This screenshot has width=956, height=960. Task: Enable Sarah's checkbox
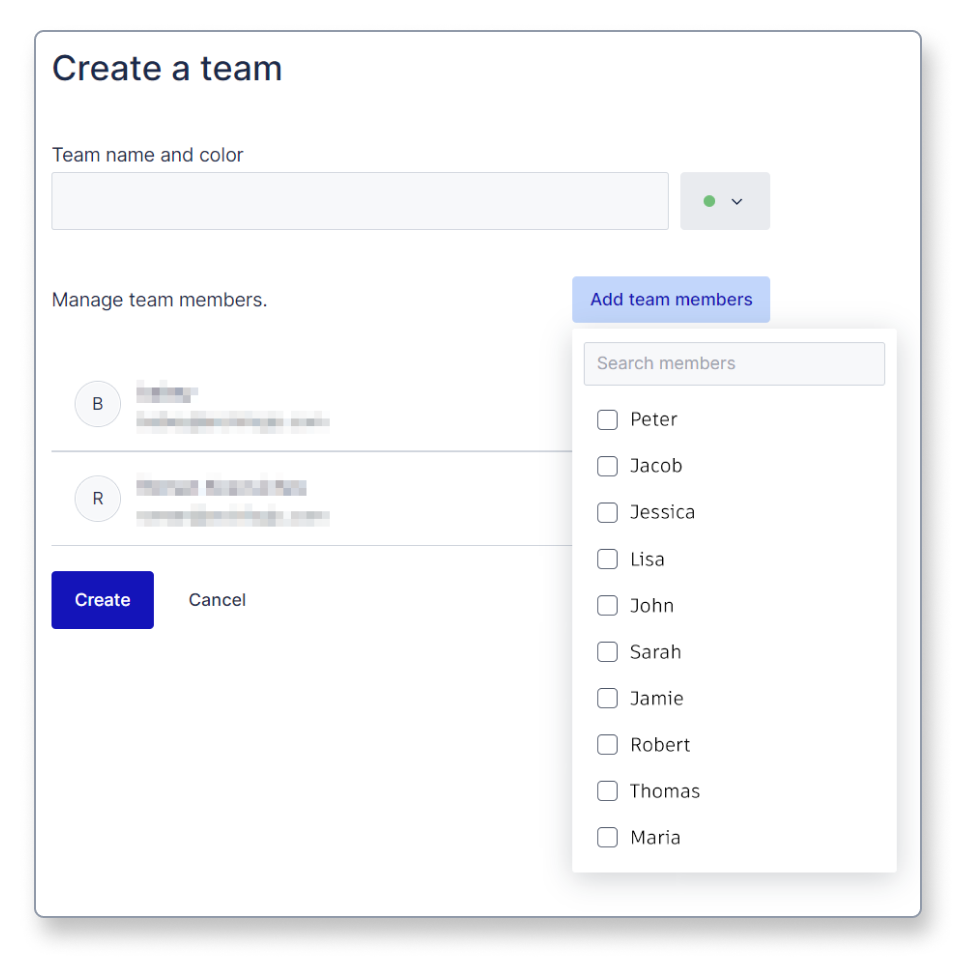click(x=607, y=652)
